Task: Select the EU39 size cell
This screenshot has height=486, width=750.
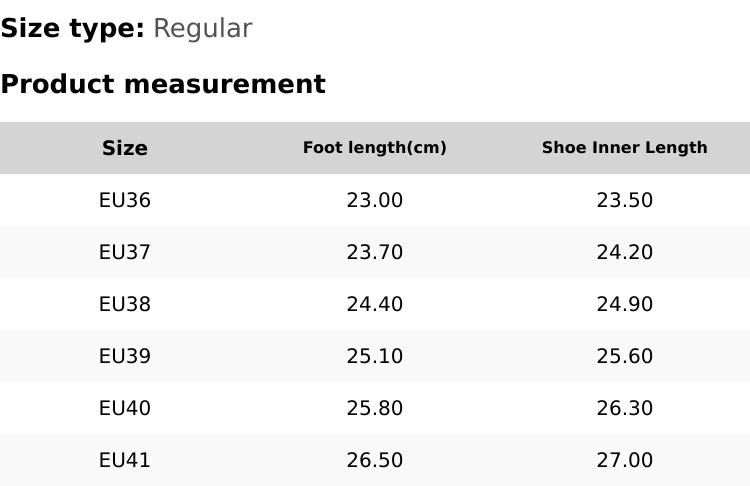Action: (125, 356)
